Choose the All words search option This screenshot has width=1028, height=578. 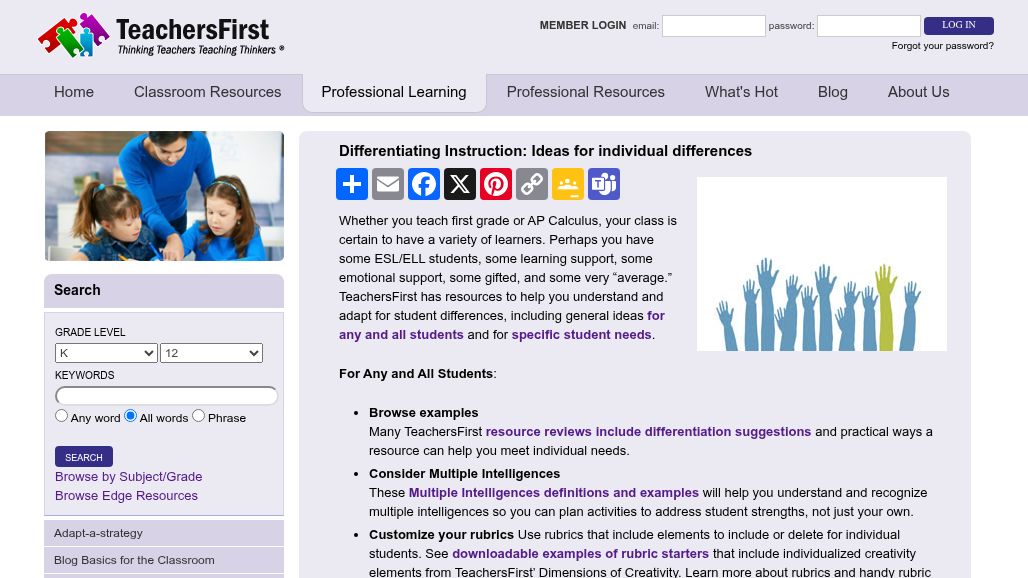[131, 416]
